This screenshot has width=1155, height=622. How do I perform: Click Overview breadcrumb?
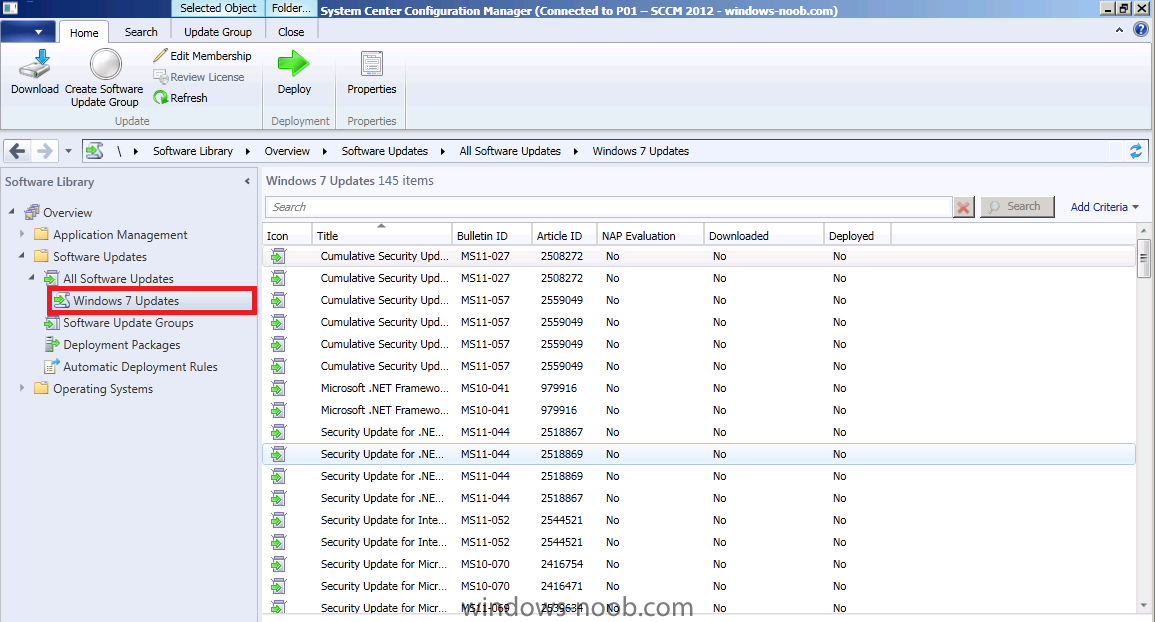click(287, 151)
